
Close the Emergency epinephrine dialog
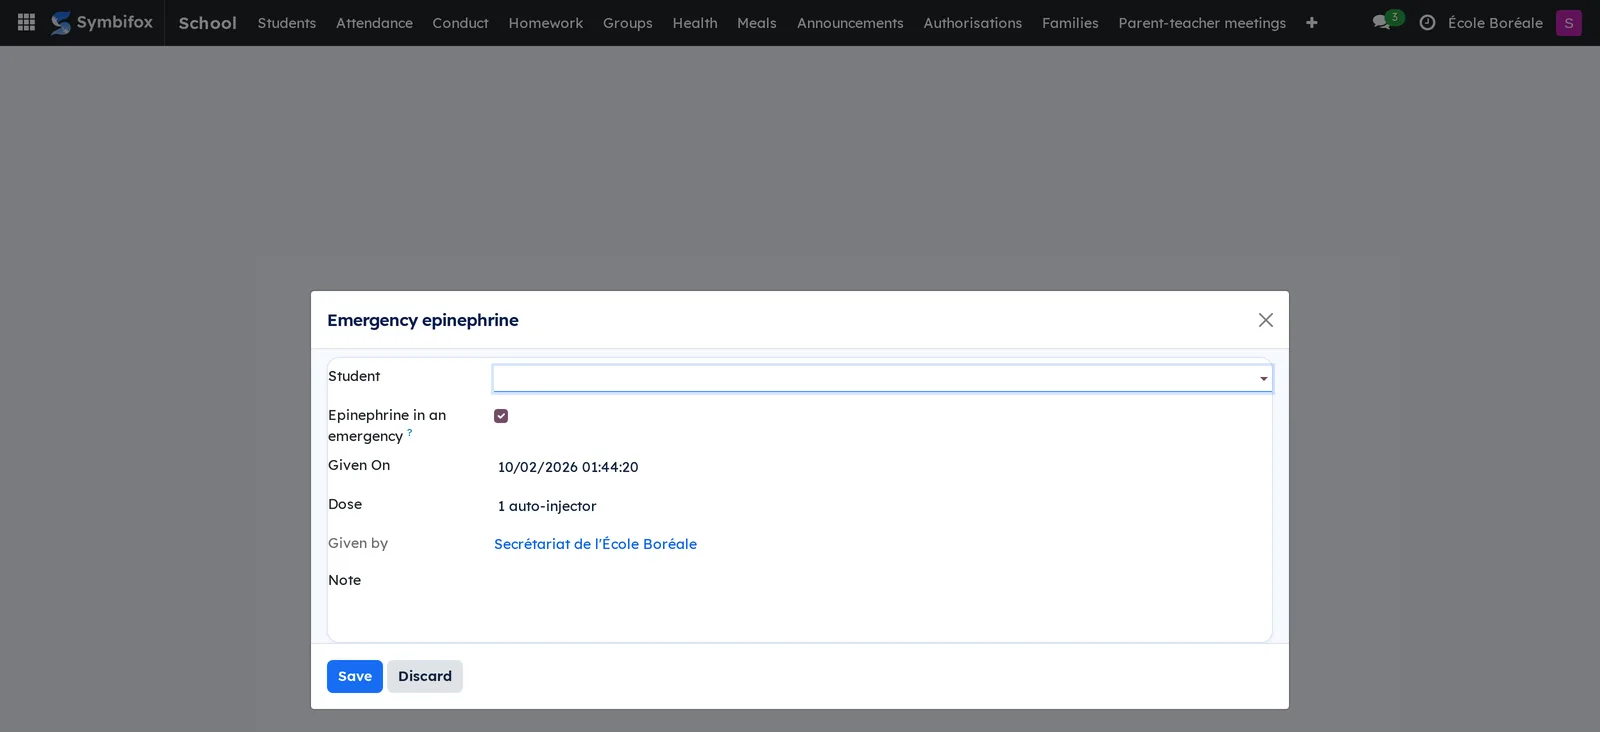pos(1266,320)
